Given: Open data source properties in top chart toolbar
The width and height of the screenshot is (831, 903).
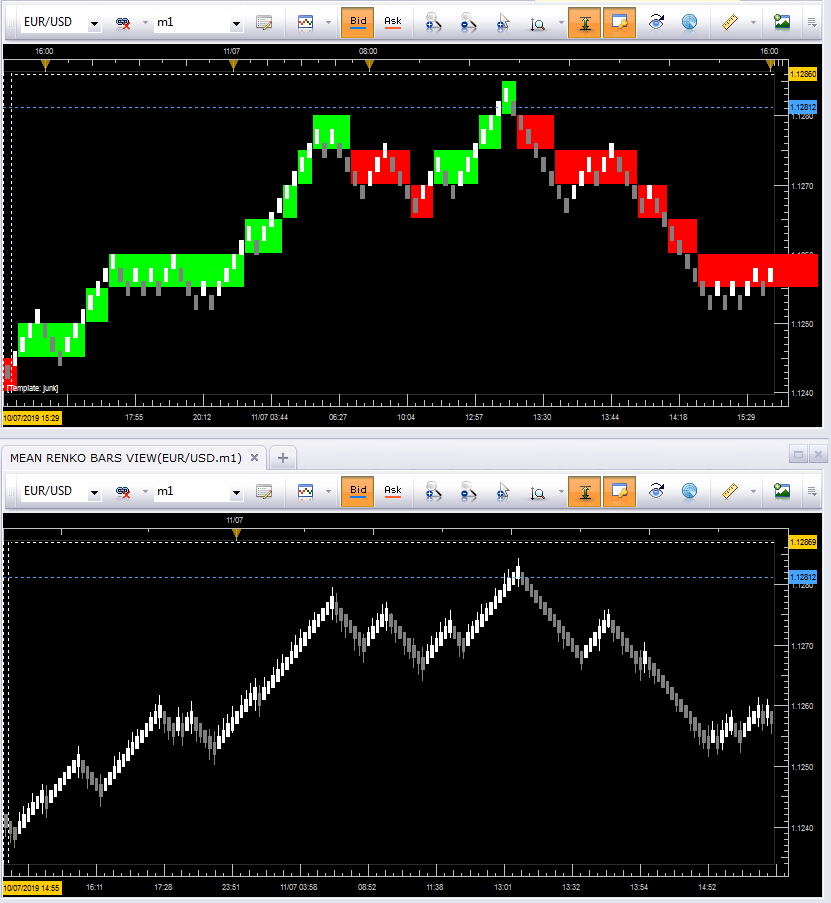Looking at the screenshot, I should pyautogui.click(x=264, y=23).
